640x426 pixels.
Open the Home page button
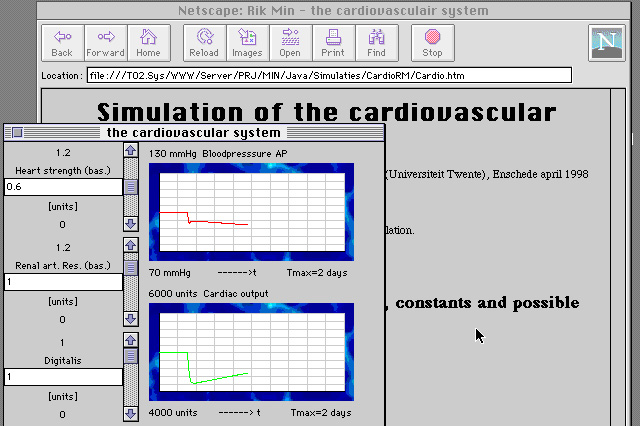pos(149,43)
